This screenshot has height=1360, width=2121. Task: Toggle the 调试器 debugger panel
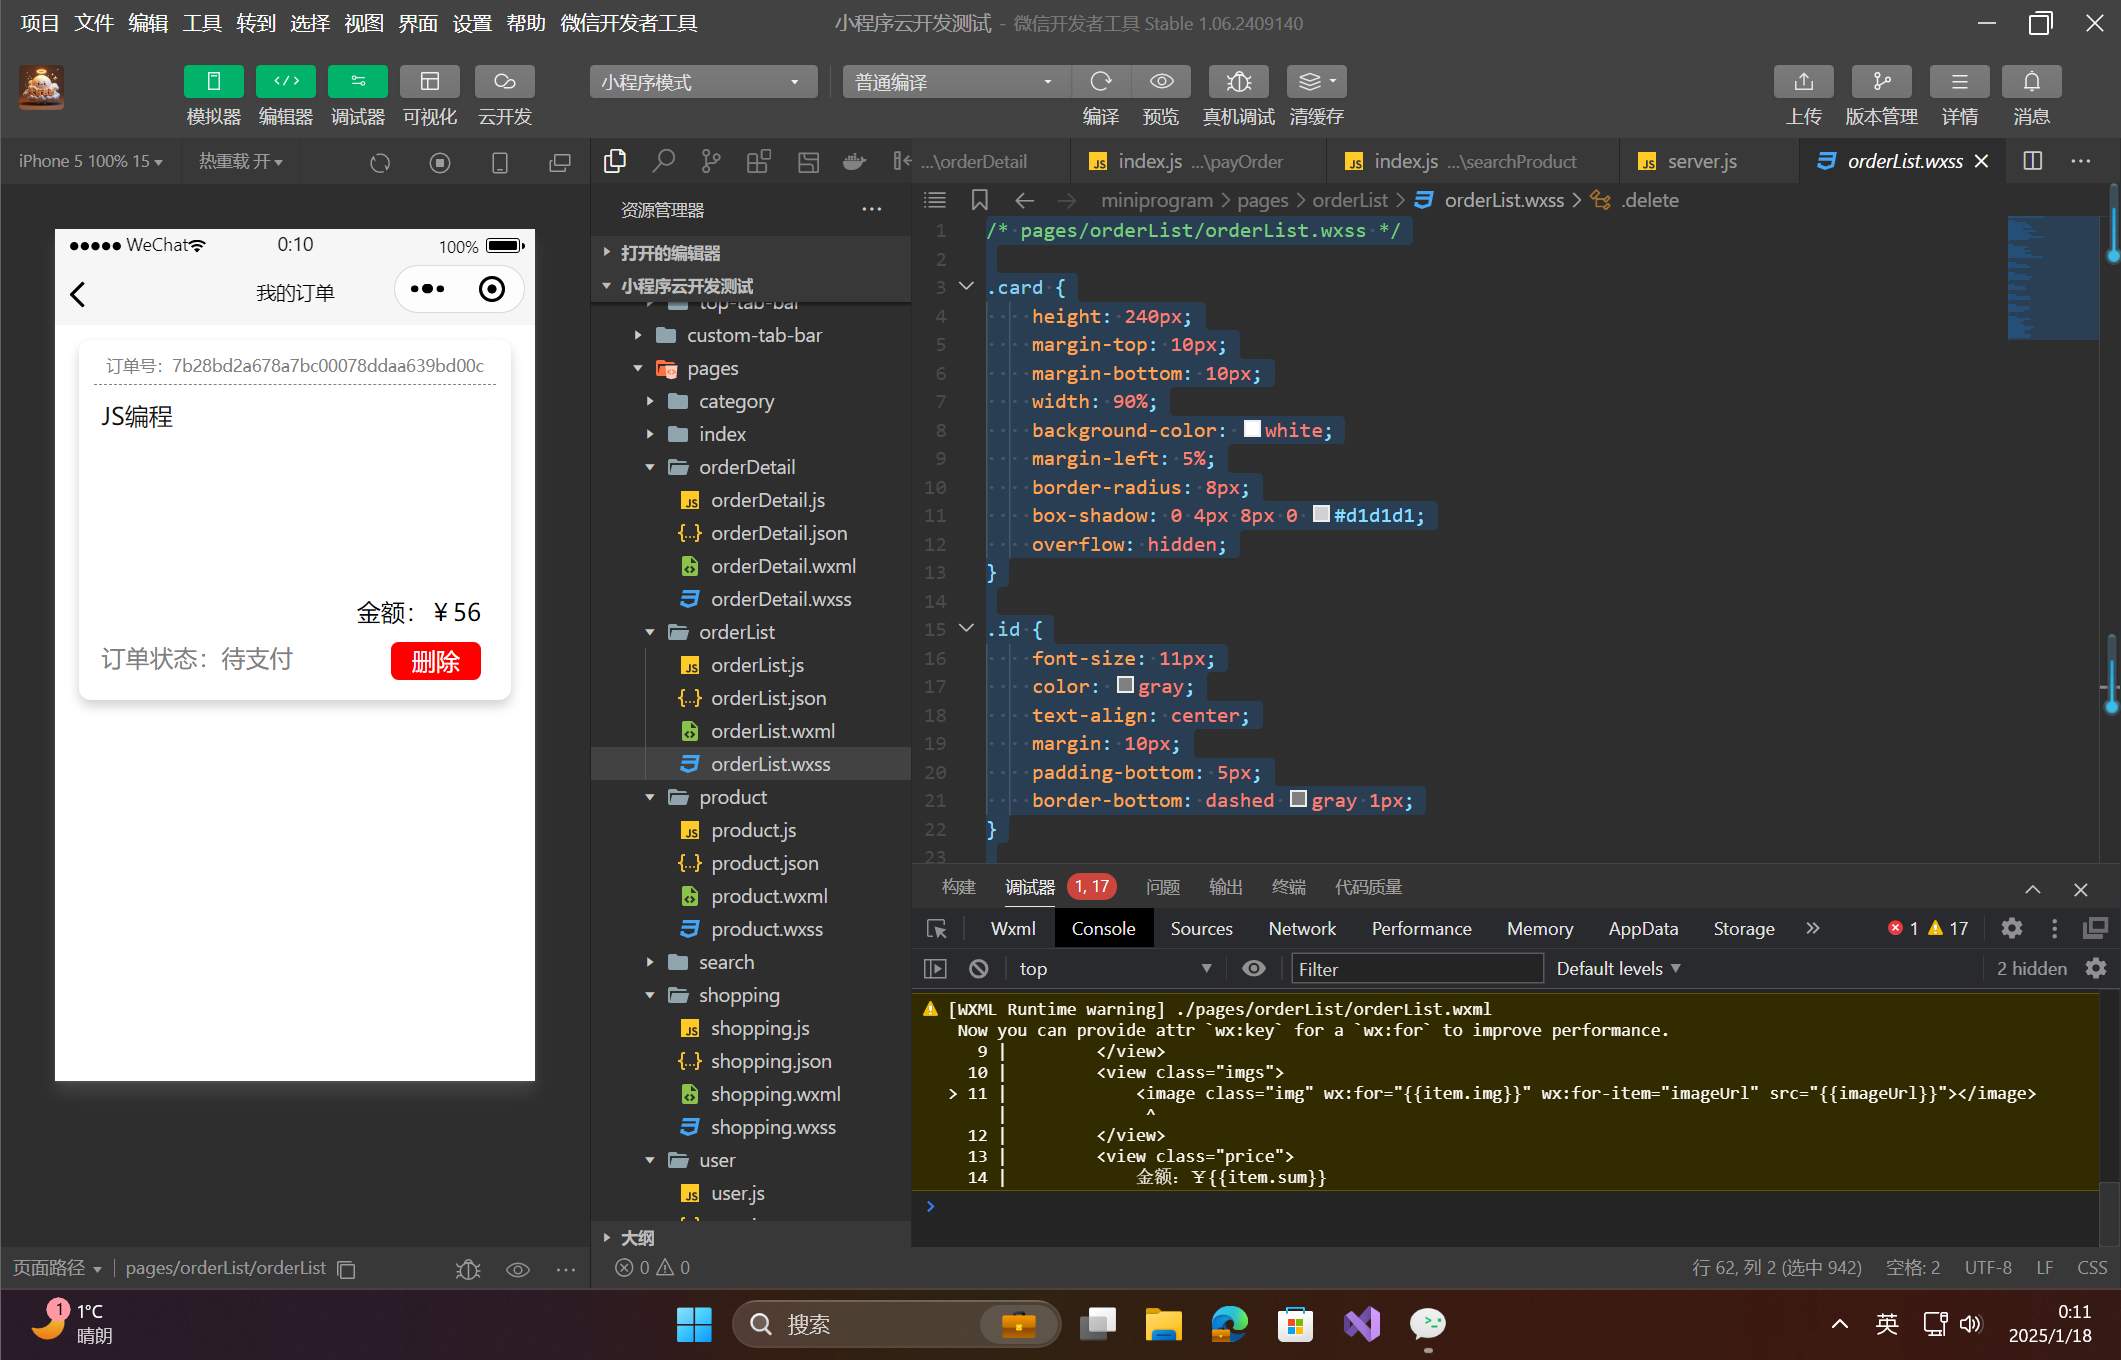pos(357,82)
